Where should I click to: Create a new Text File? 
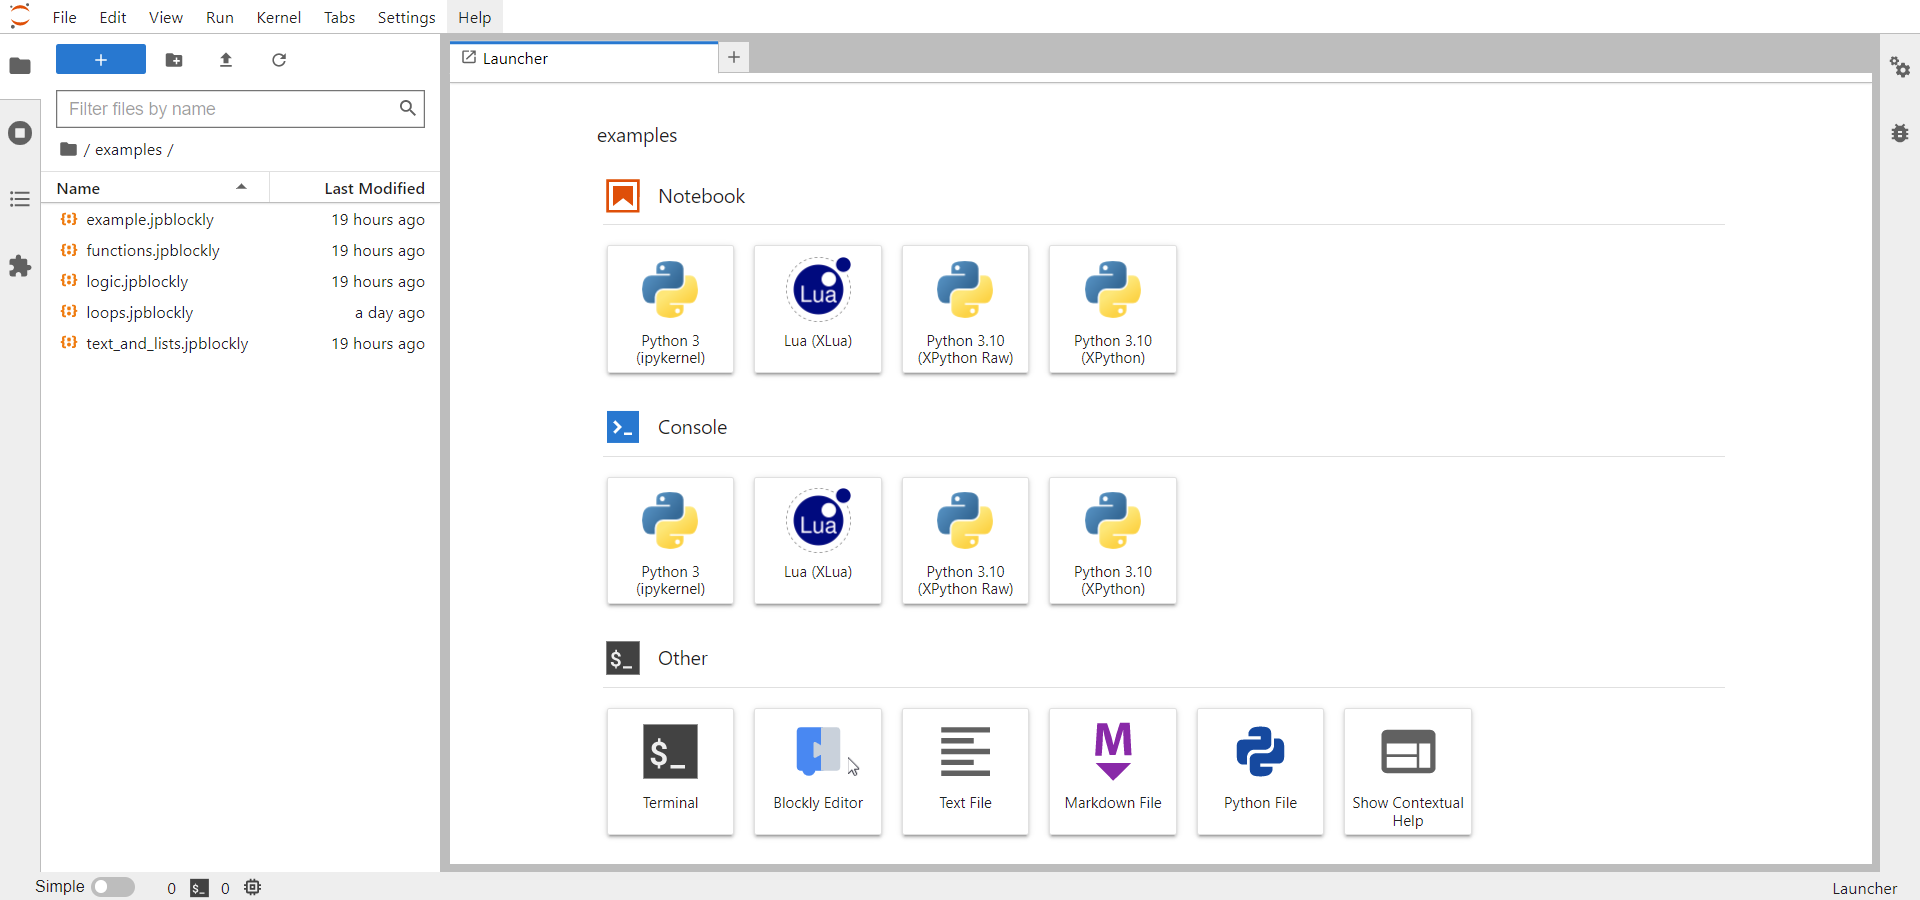click(965, 772)
